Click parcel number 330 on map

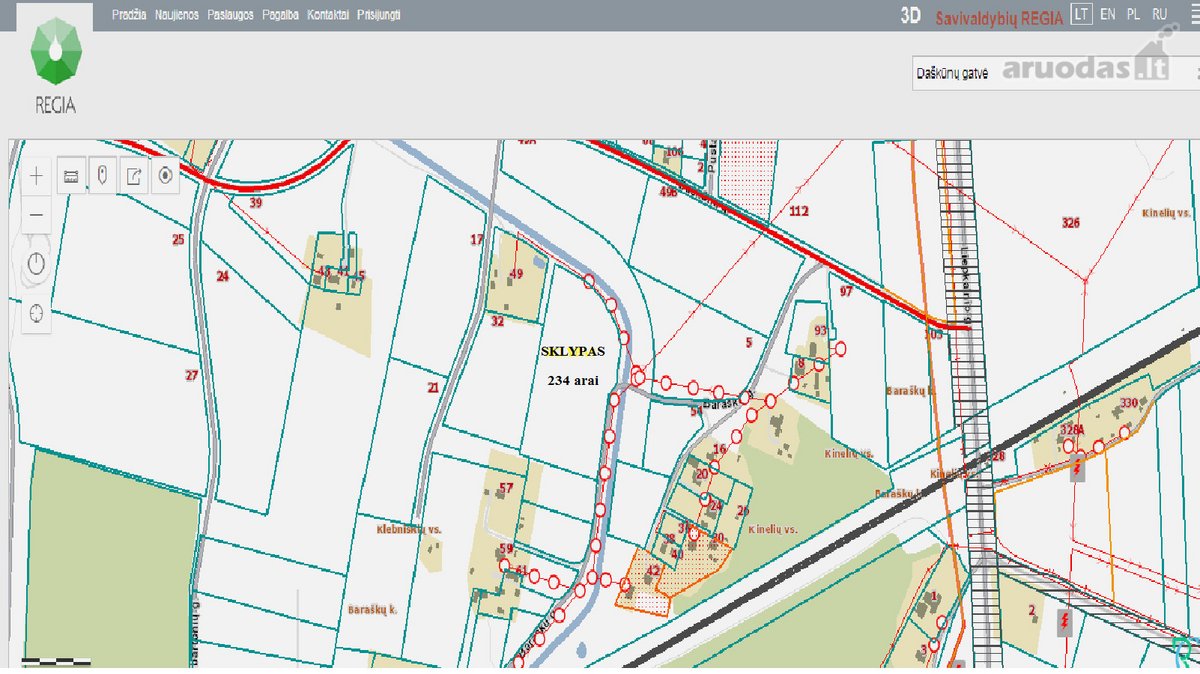click(x=1130, y=403)
